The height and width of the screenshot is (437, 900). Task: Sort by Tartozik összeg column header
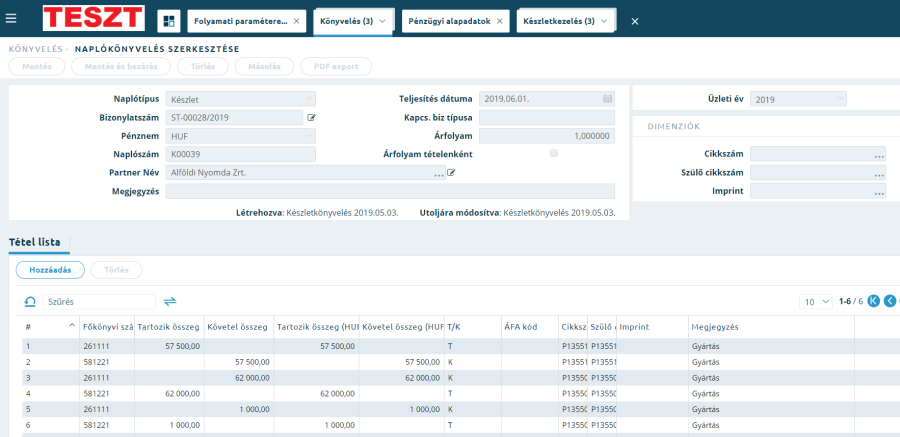(169, 327)
